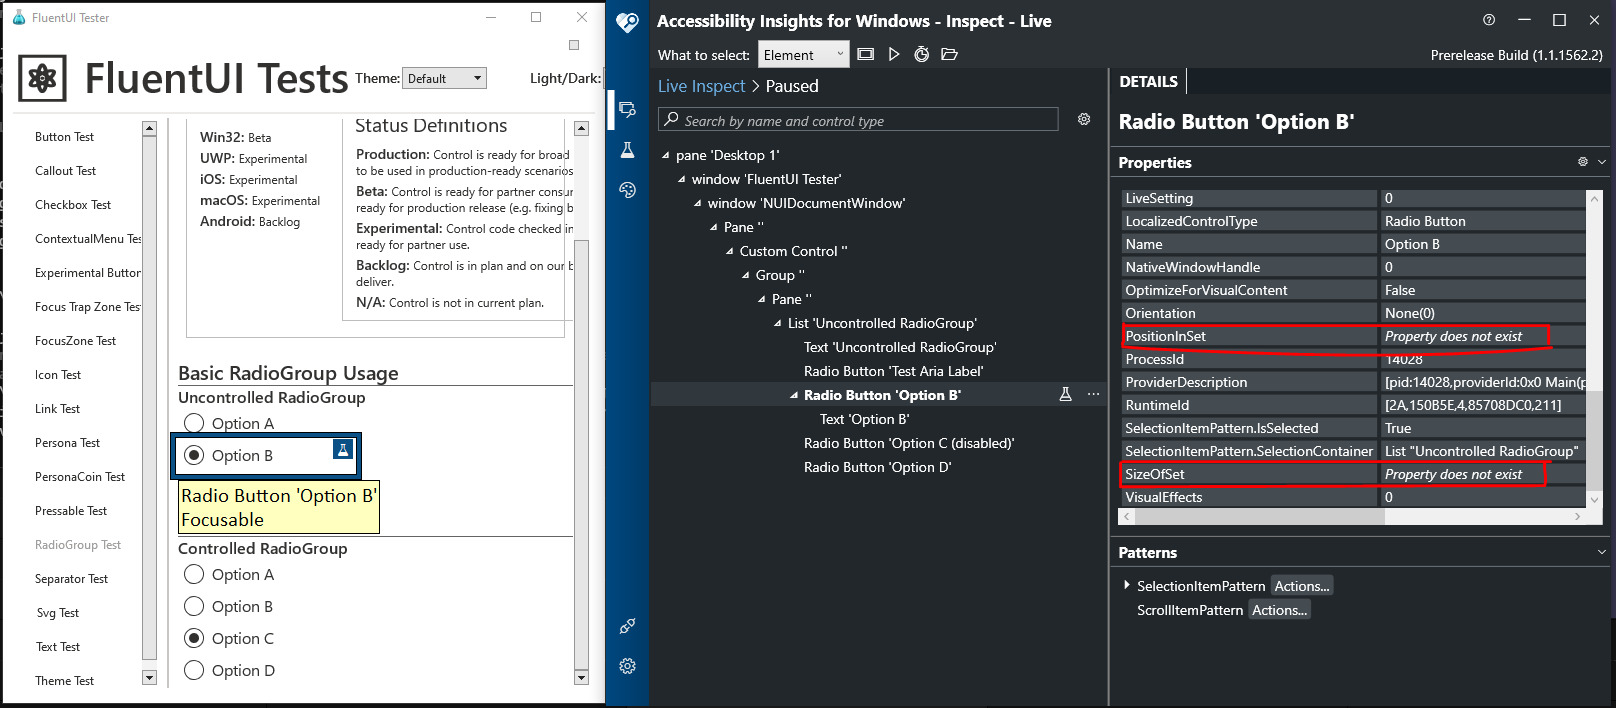
Task: Open Separator Test in test list
Action: (71, 579)
